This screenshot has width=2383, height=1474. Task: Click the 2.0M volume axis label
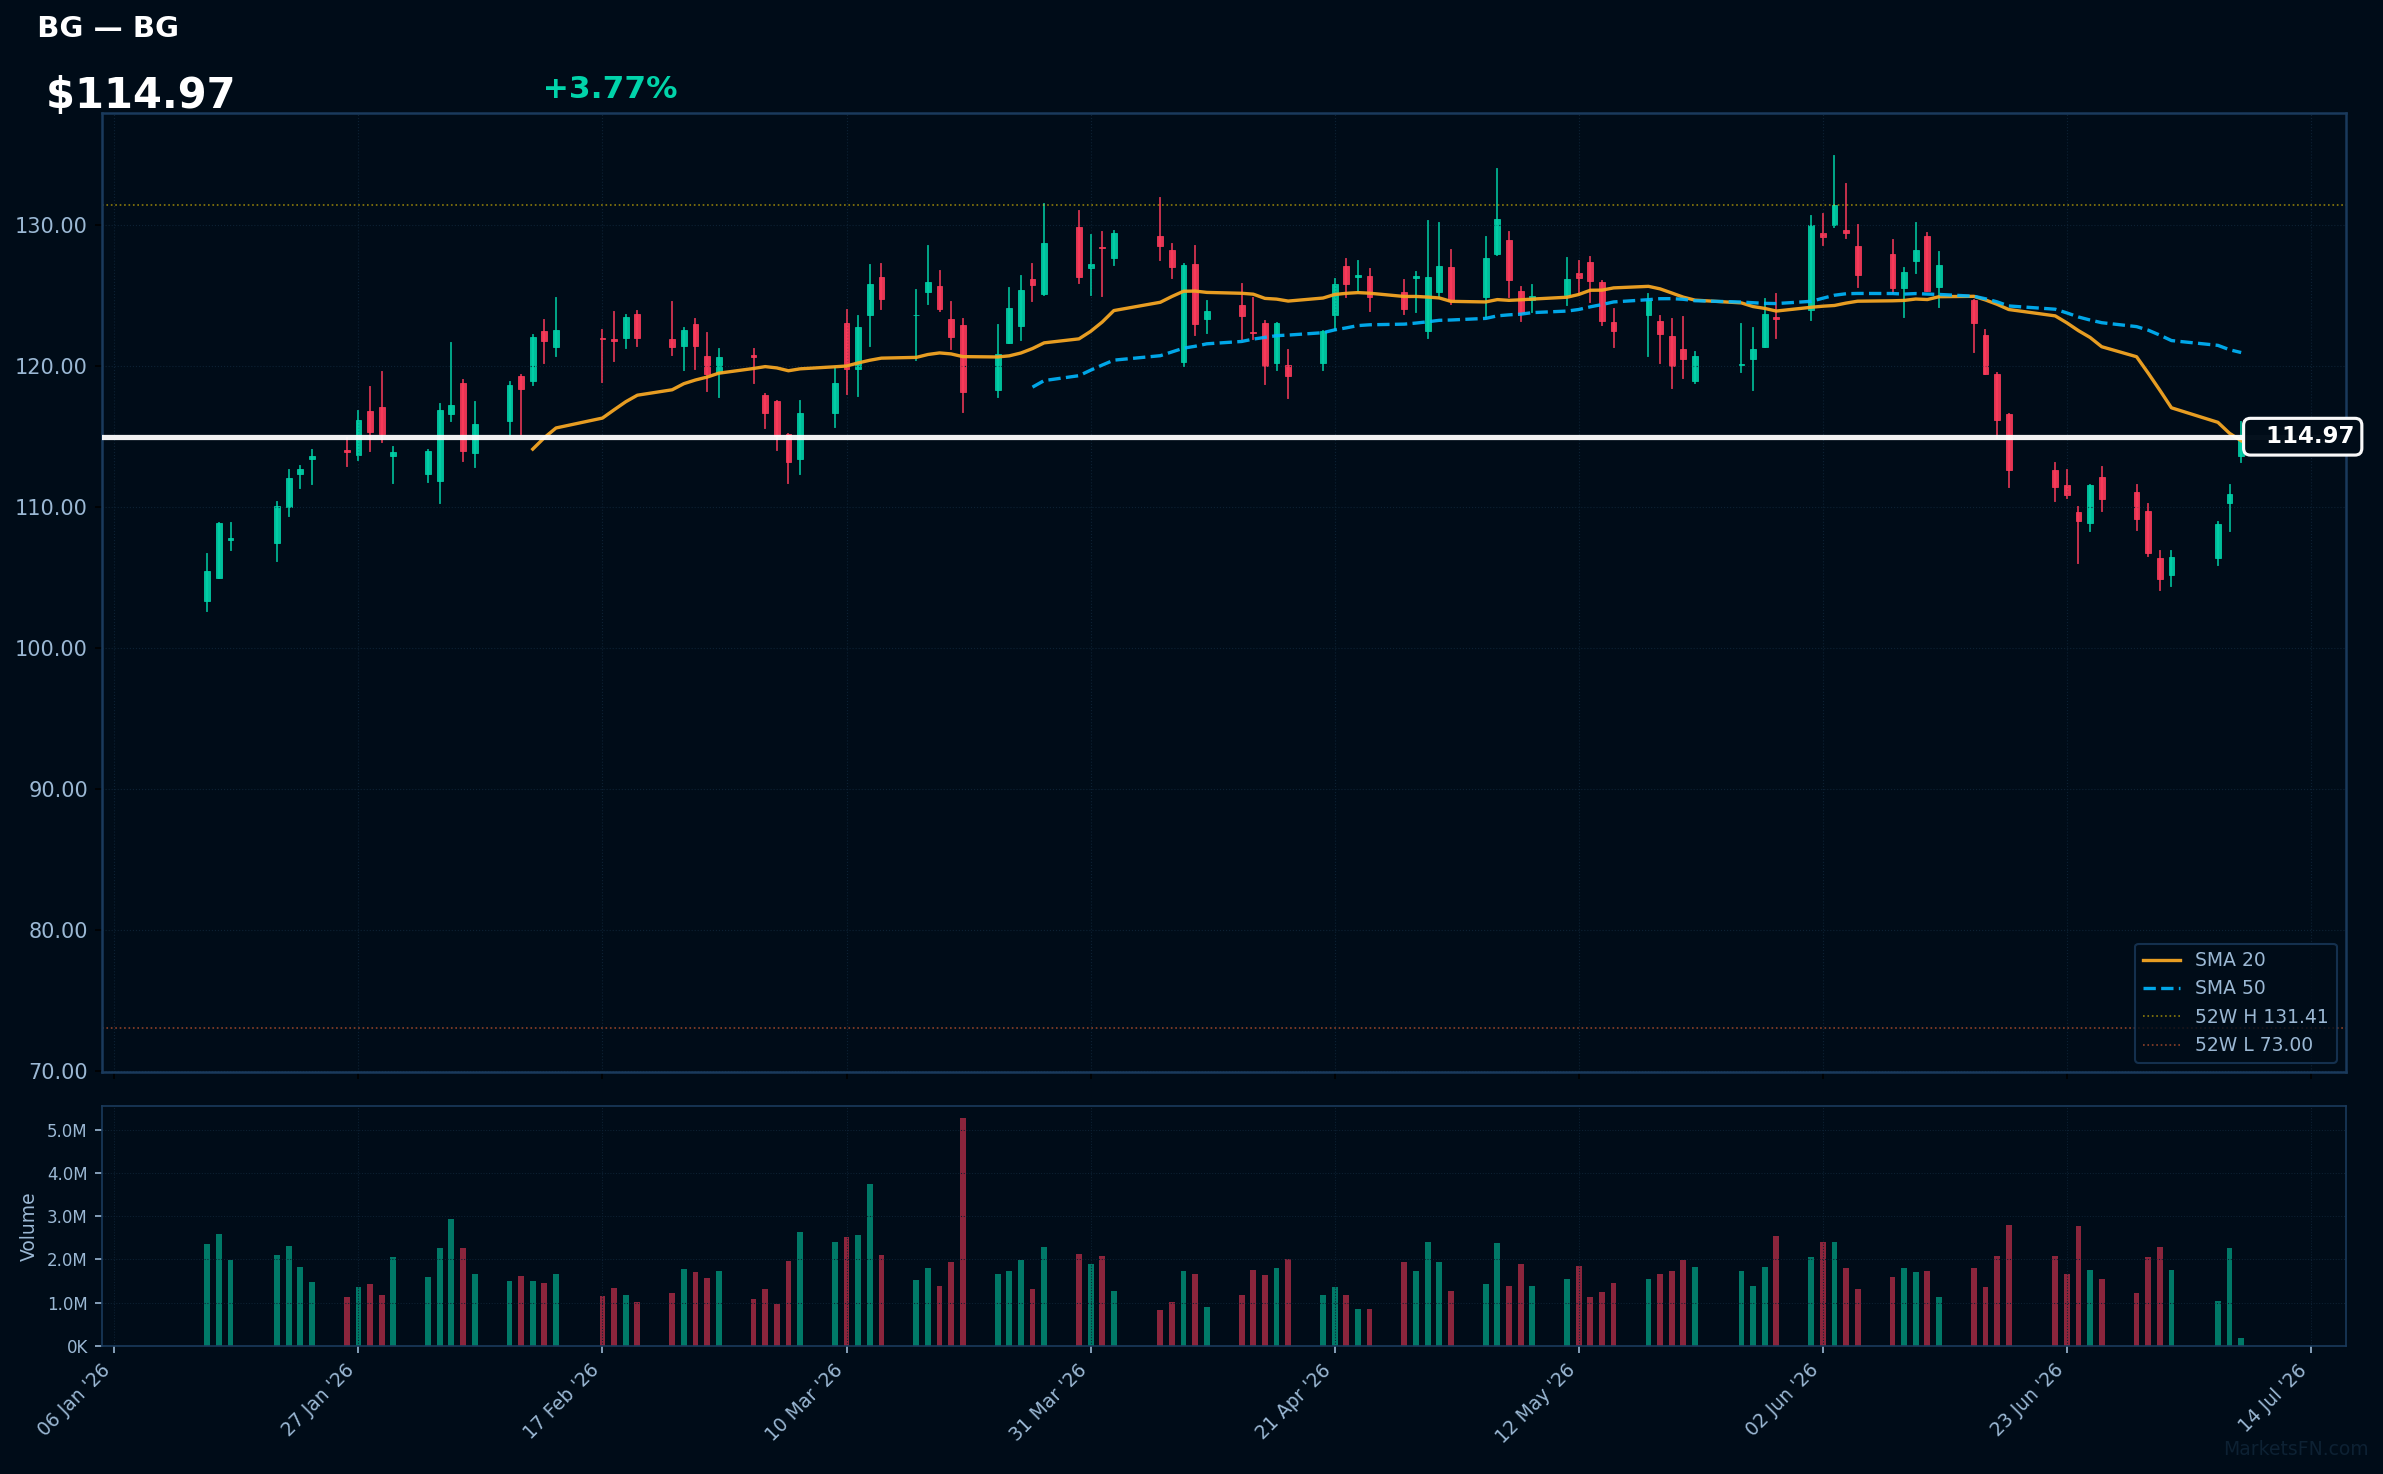[x=67, y=1260]
